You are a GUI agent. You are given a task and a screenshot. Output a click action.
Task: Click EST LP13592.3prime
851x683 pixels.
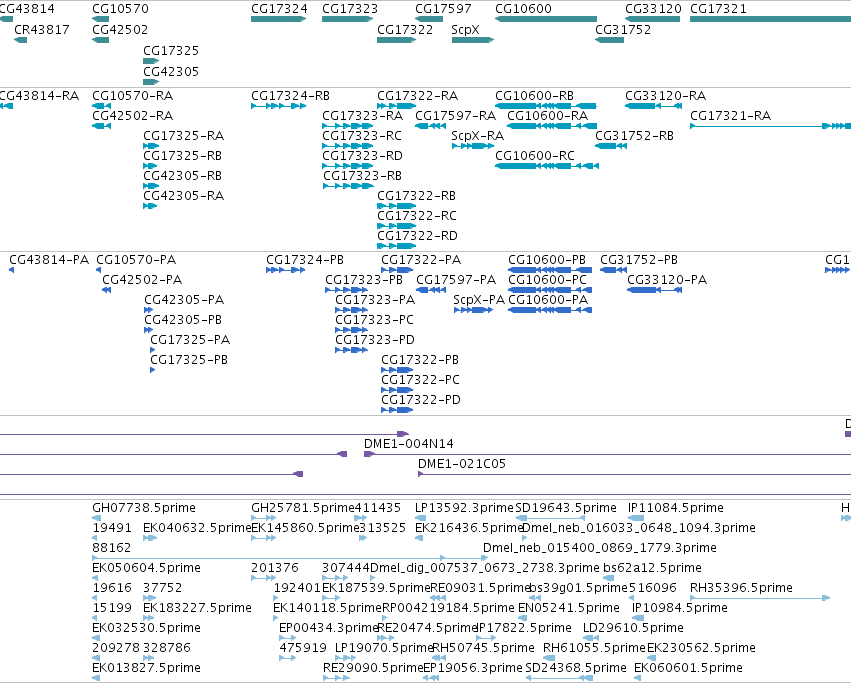coord(464,508)
